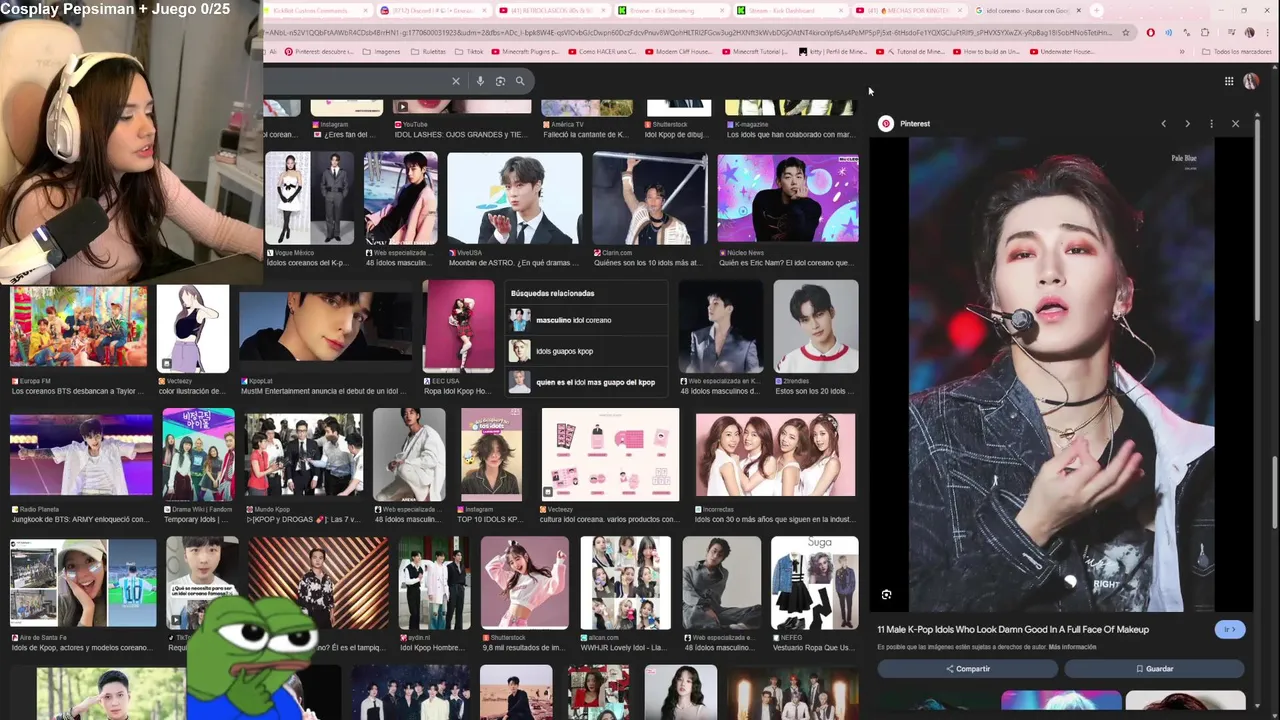
Task: Open the three-dot options in image preview
Action: coord(1211,124)
